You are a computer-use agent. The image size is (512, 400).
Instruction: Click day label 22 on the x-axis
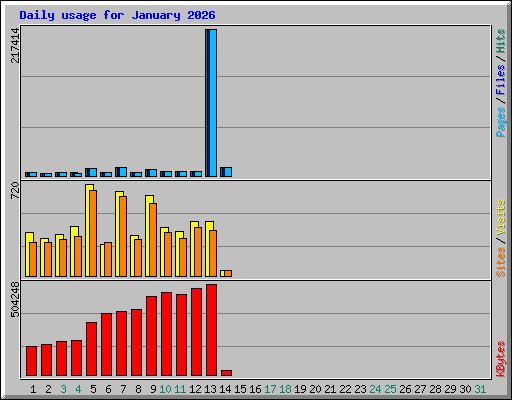pos(345,389)
